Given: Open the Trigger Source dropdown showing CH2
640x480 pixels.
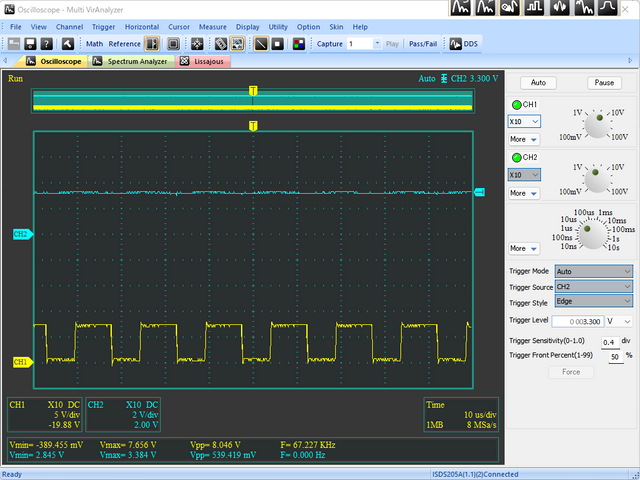Looking at the screenshot, I should [593, 286].
